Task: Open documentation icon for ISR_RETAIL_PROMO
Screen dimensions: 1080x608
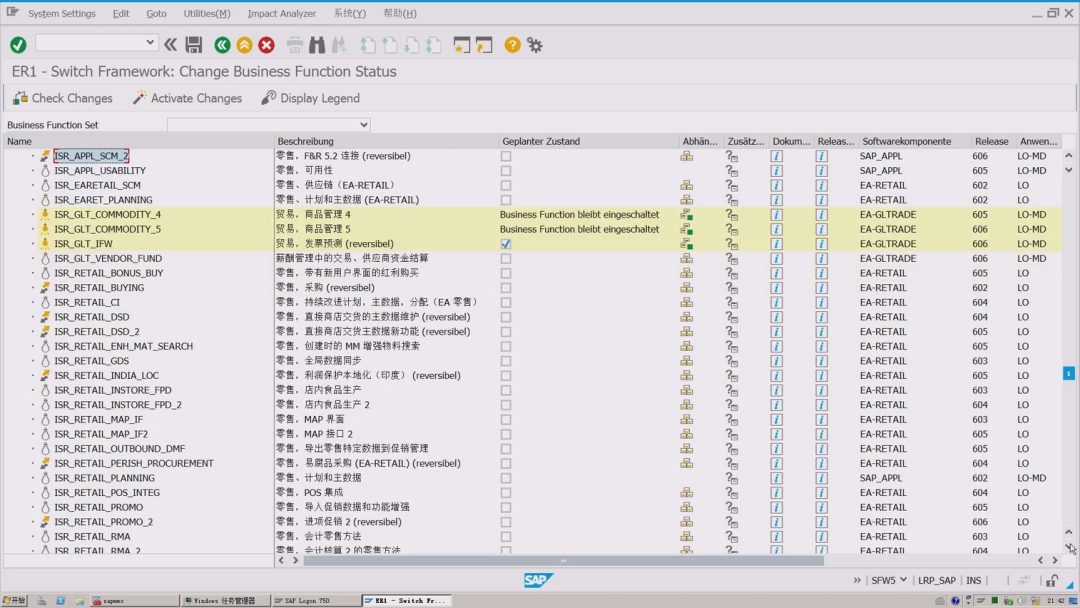Action: point(776,507)
